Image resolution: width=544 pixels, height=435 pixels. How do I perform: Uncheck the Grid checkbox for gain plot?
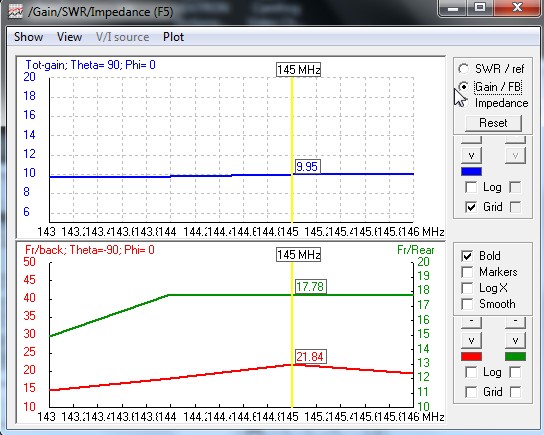pos(471,207)
